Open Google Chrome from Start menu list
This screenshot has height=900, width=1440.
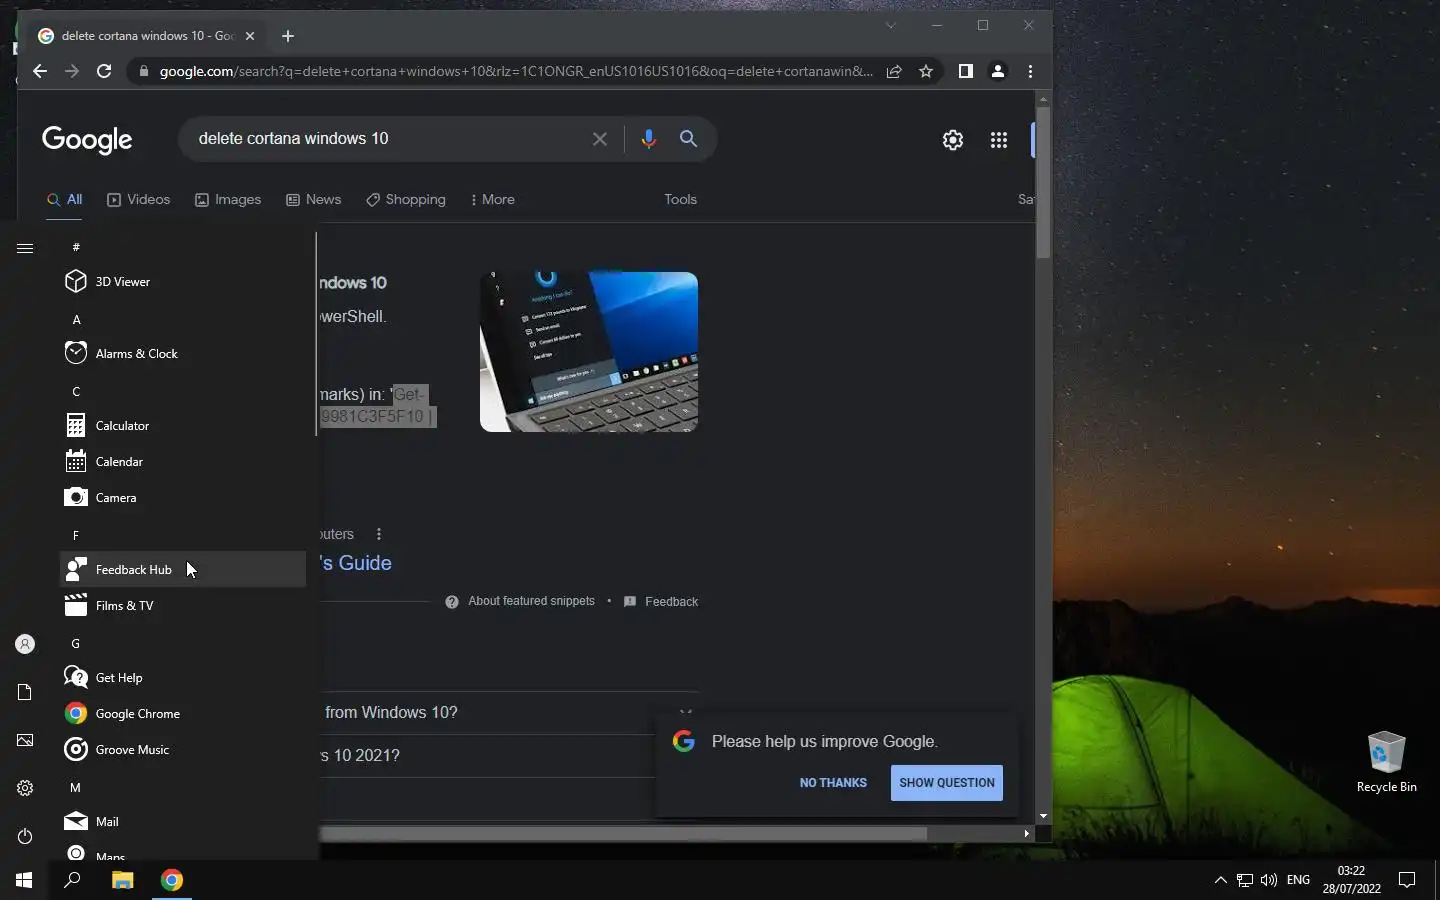coord(183,714)
